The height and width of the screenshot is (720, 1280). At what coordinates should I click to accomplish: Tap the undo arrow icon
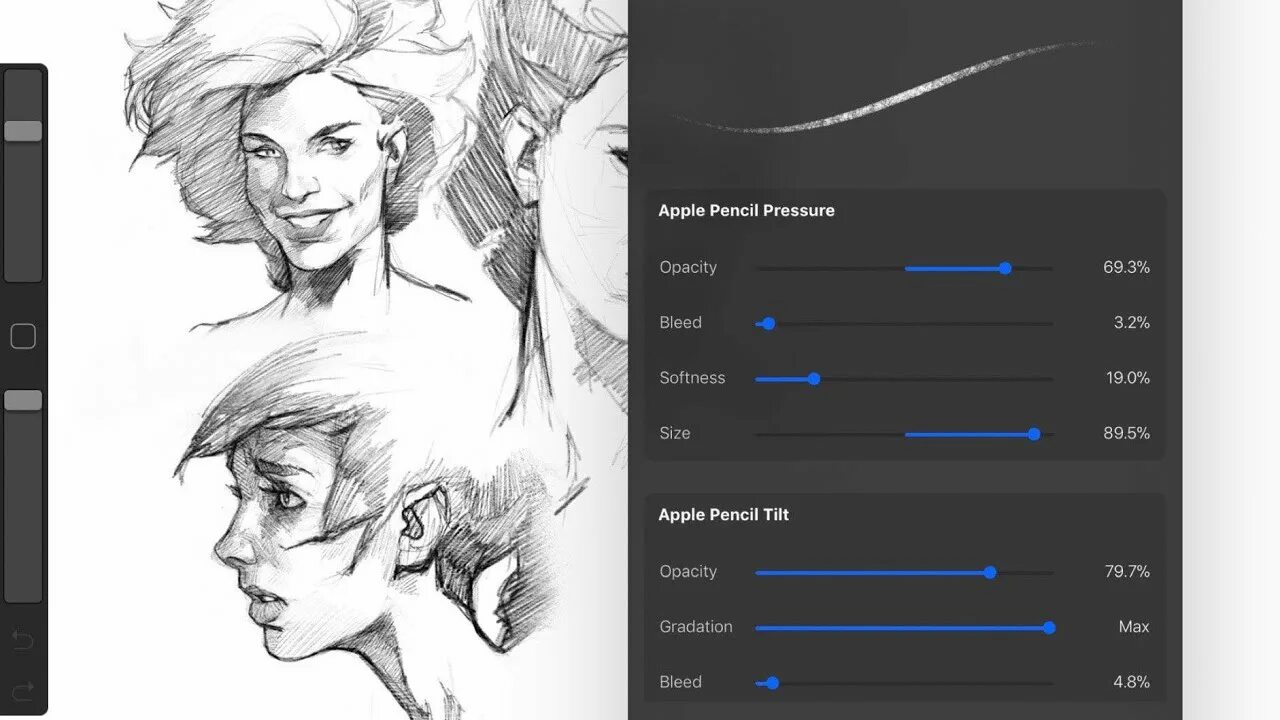[23, 640]
